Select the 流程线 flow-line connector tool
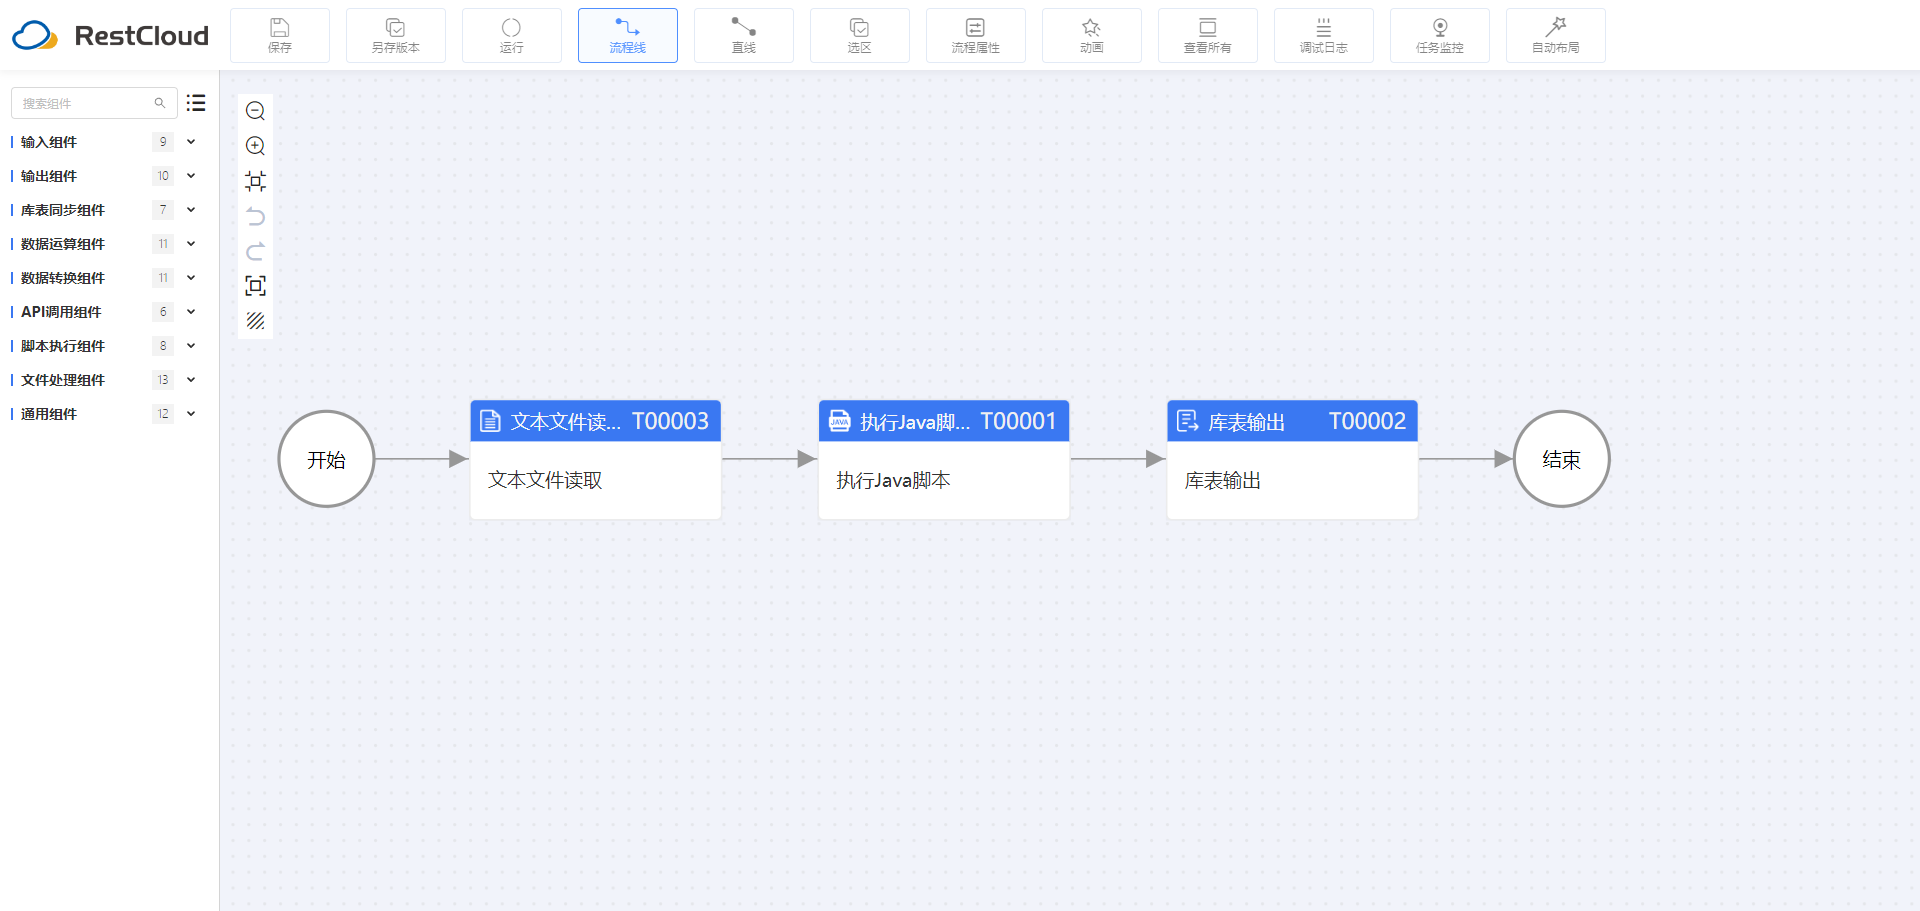Screen dimensions: 1920x911 (x=628, y=35)
